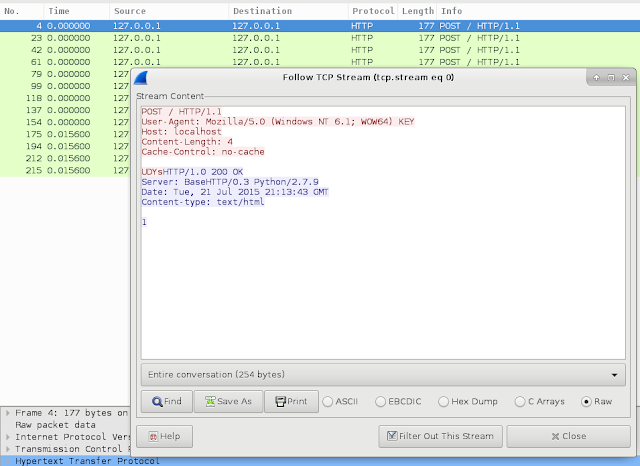Click the Raw packet data line
Screen dimensions: 640x466
[56, 425]
